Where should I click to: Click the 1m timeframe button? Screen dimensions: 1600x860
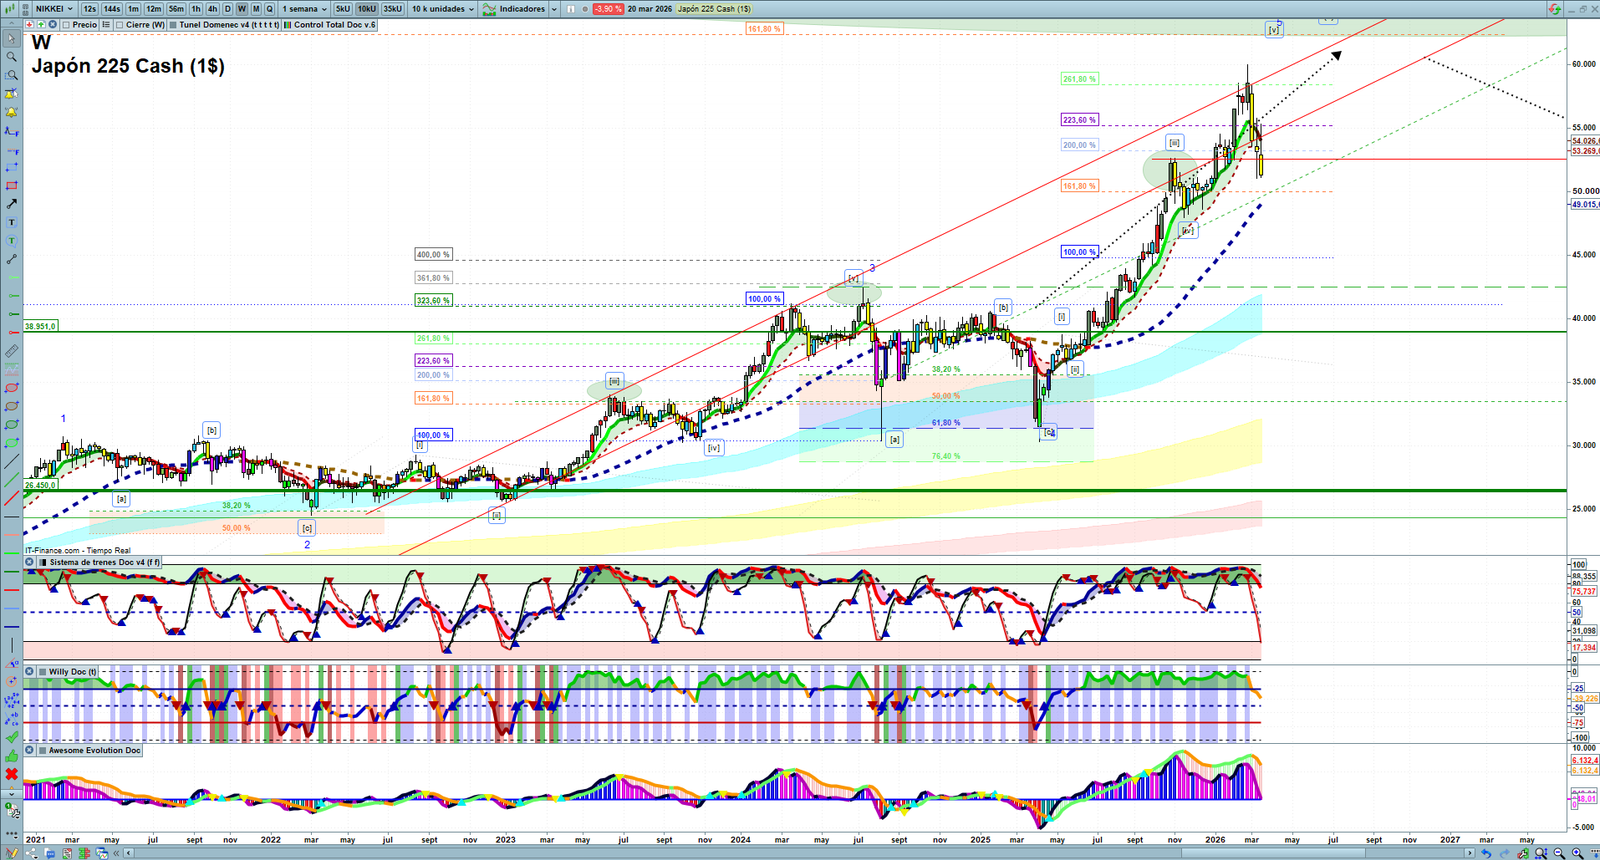133,9
